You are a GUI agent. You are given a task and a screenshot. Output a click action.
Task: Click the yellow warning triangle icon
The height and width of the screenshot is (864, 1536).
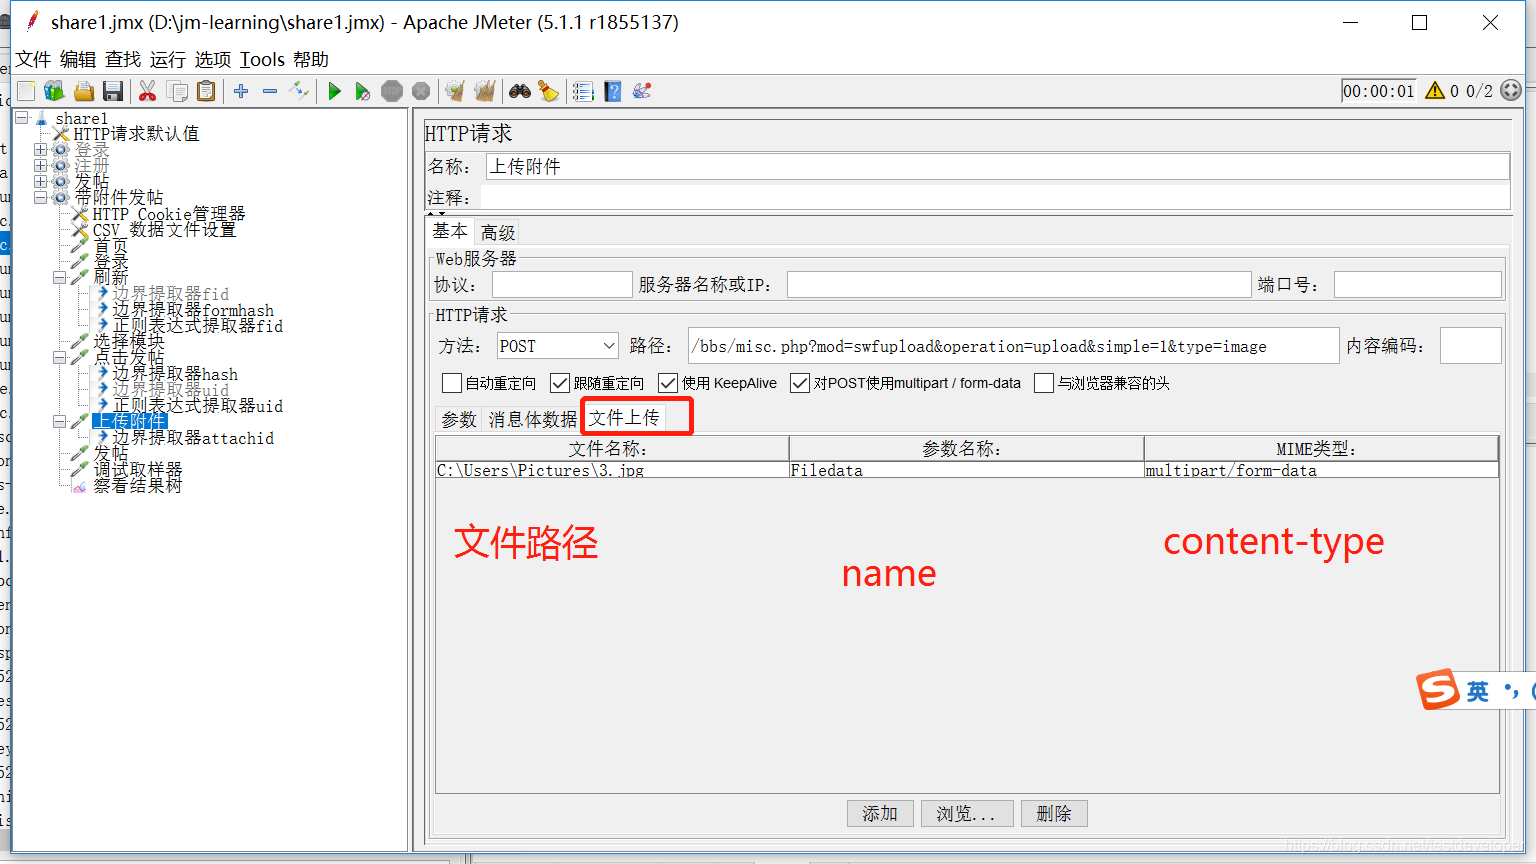1435,91
